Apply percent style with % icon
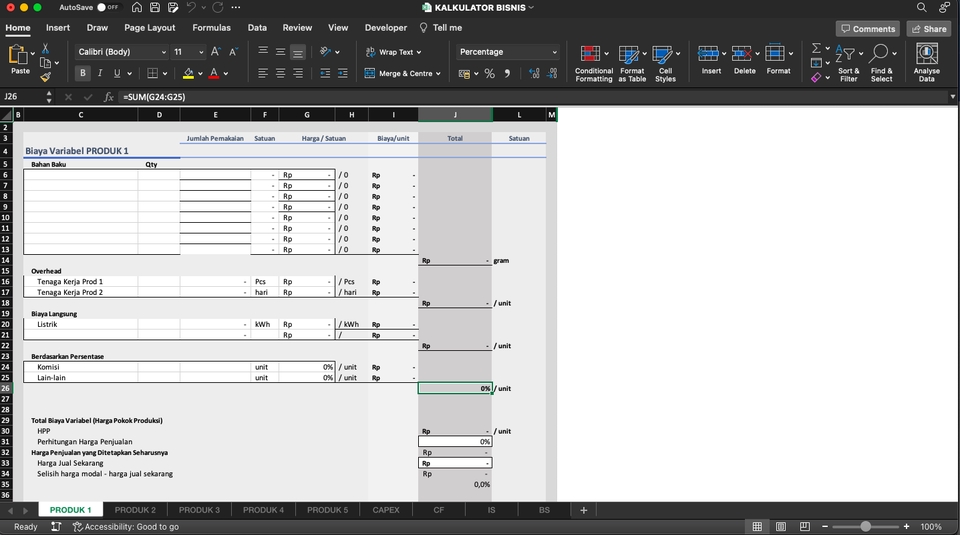 489,74
